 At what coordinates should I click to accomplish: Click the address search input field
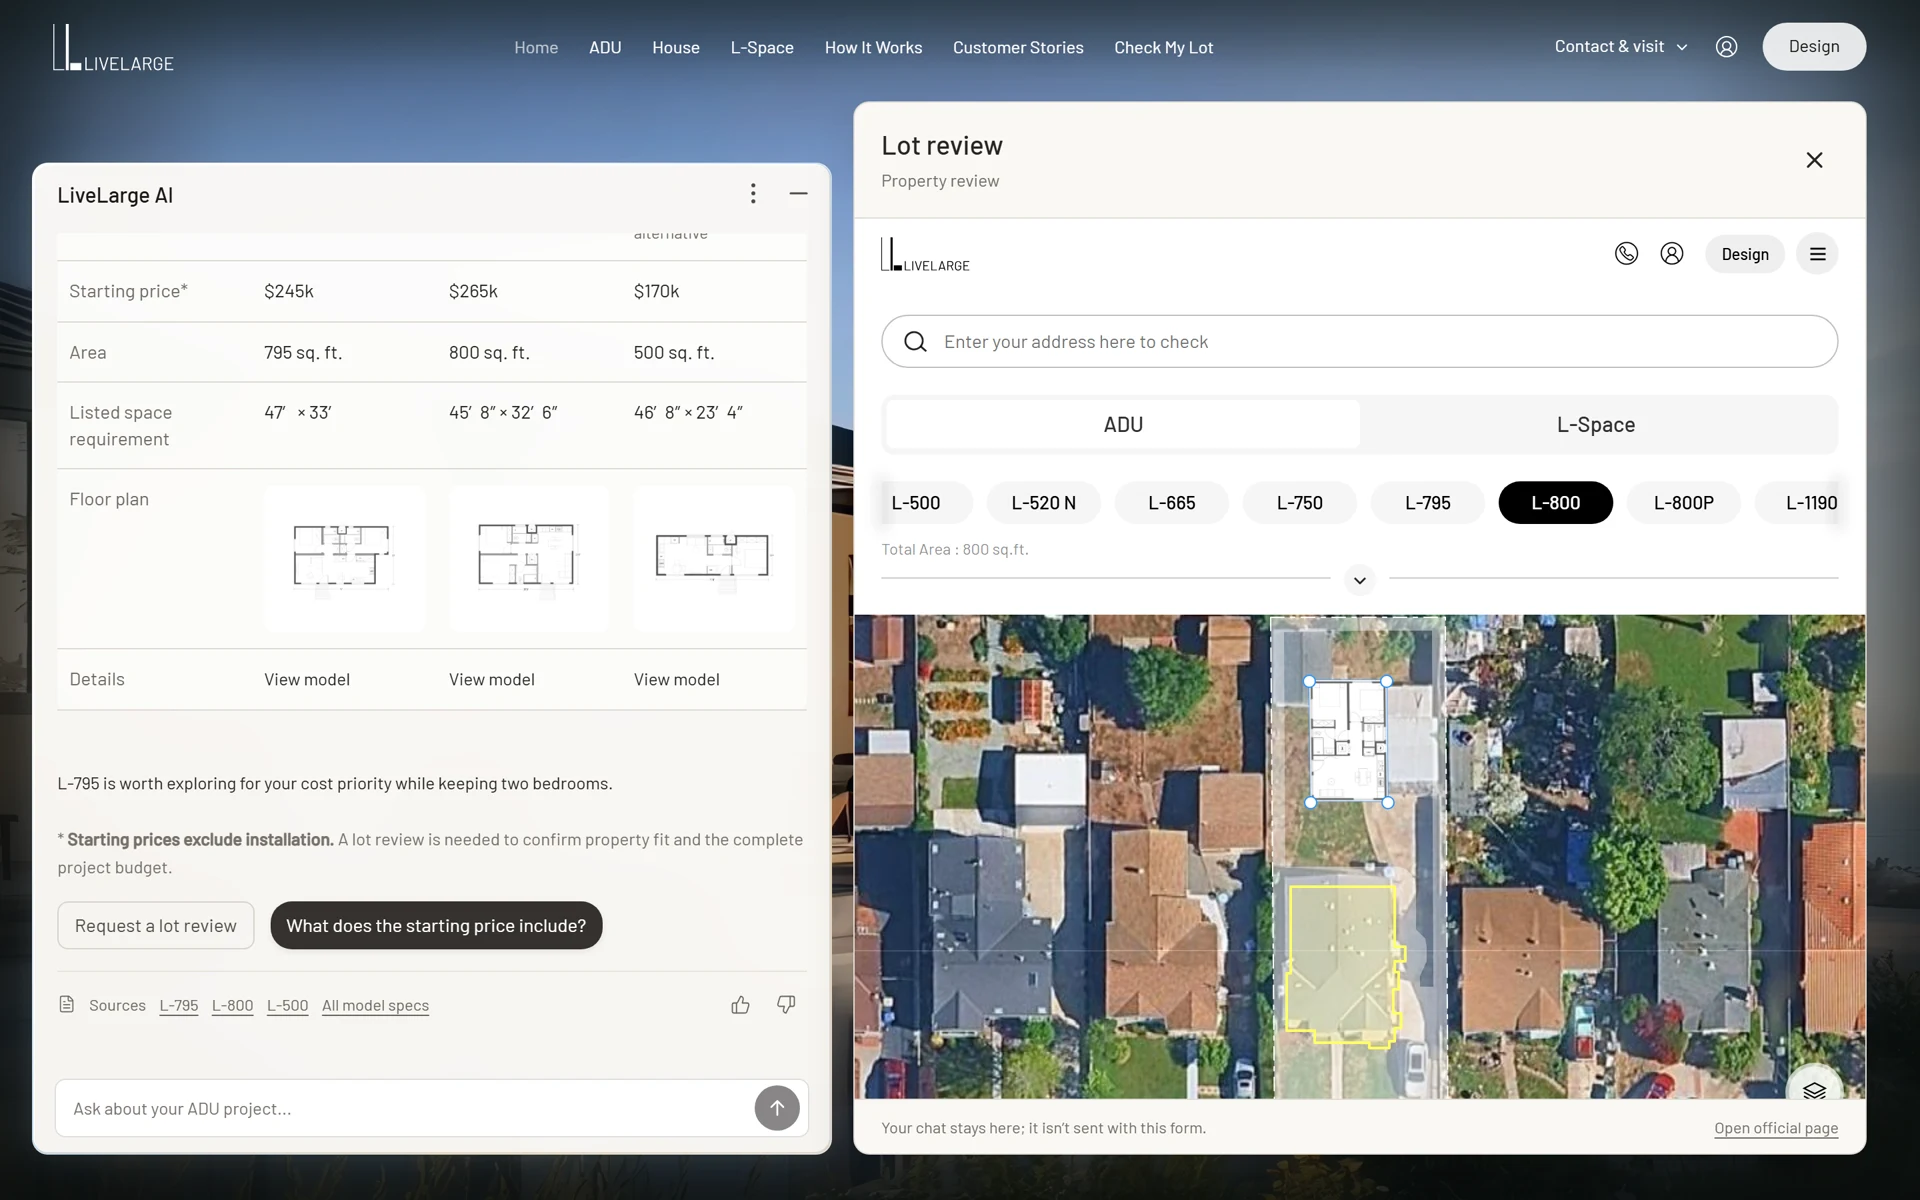[x=1359, y=342]
